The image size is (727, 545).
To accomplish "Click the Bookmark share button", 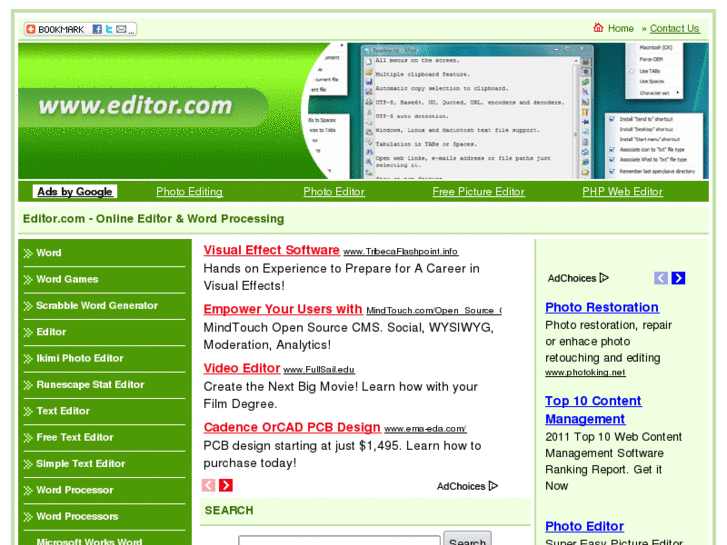I will pyautogui.click(x=80, y=29).
